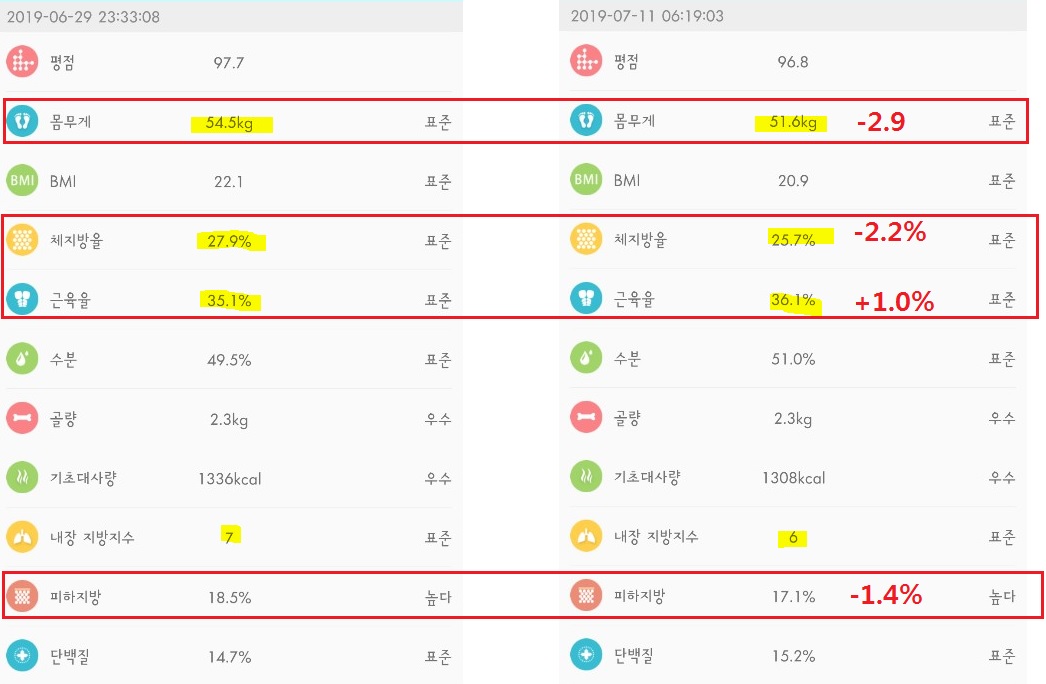
Task: Open the 수분 water drop icon on left
Action: (22, 359)
